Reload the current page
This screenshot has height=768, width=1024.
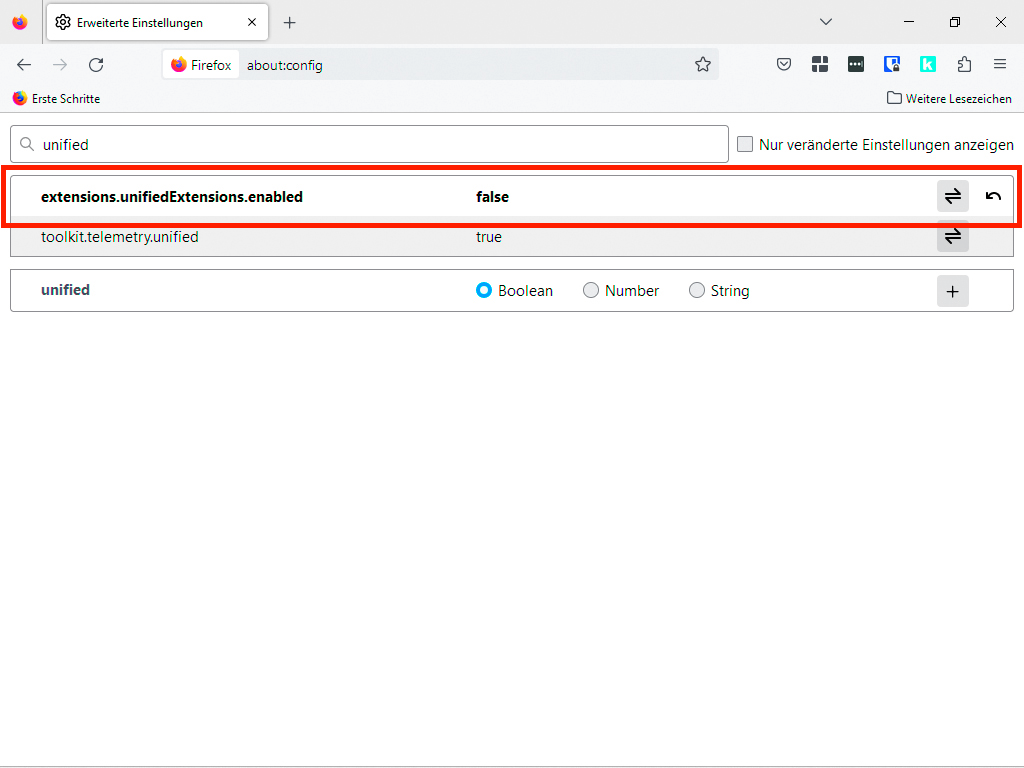click(x=96, y=65)
